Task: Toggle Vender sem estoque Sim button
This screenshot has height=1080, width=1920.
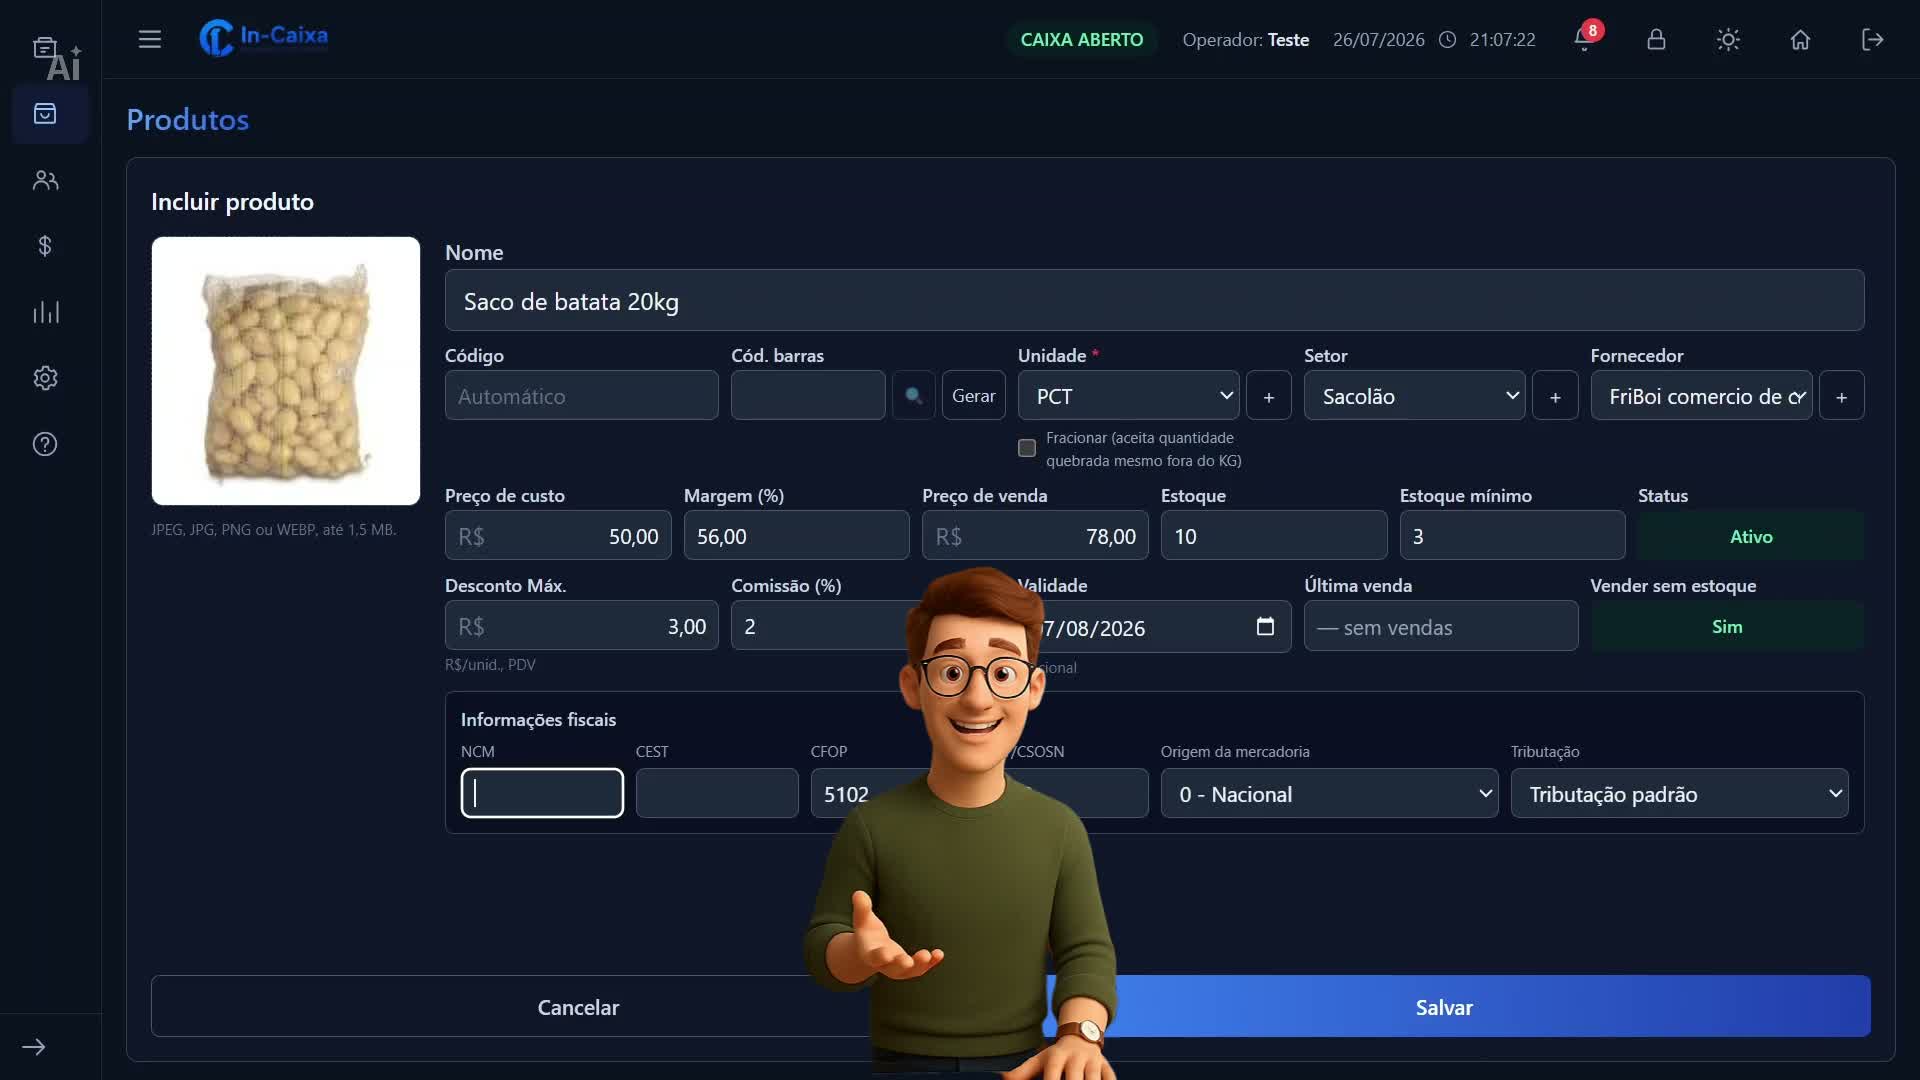Action: pyautogui.click(x=1727, y=626)
